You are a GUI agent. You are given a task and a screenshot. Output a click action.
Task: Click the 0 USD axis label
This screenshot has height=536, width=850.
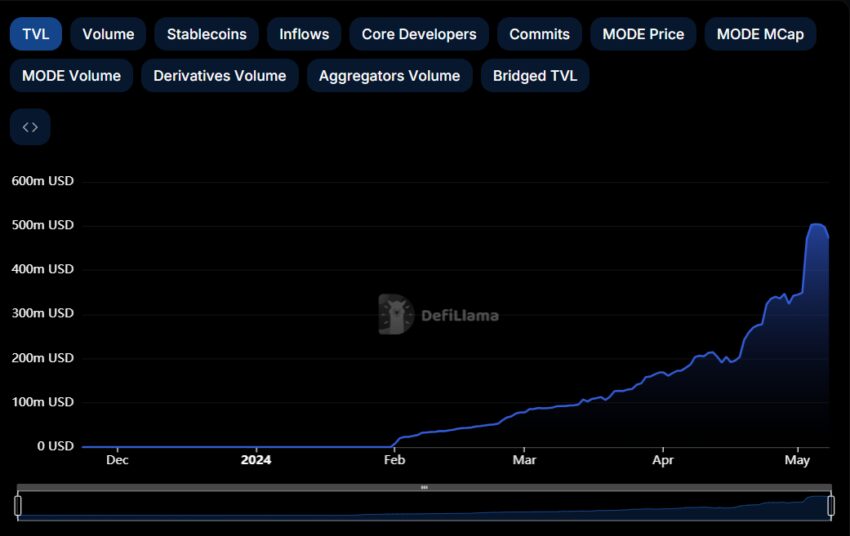click(55, 446)
